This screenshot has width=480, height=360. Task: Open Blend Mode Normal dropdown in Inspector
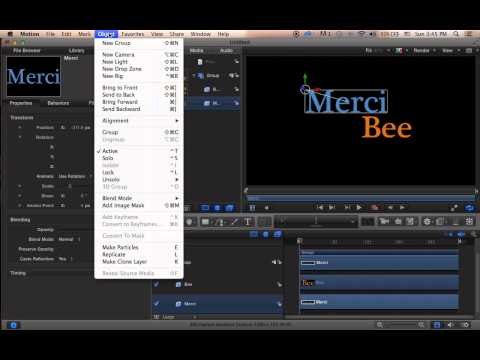(x=69, y=239)
